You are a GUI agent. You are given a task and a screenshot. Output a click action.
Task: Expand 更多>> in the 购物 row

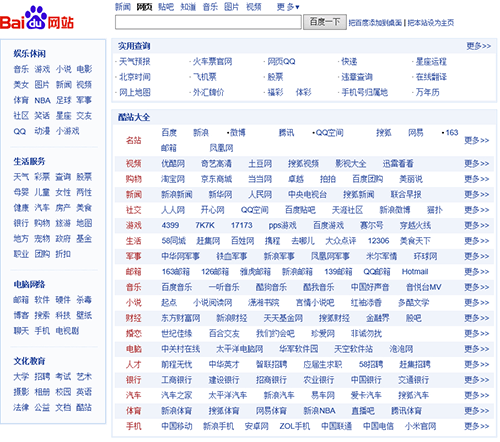point(477,179)
